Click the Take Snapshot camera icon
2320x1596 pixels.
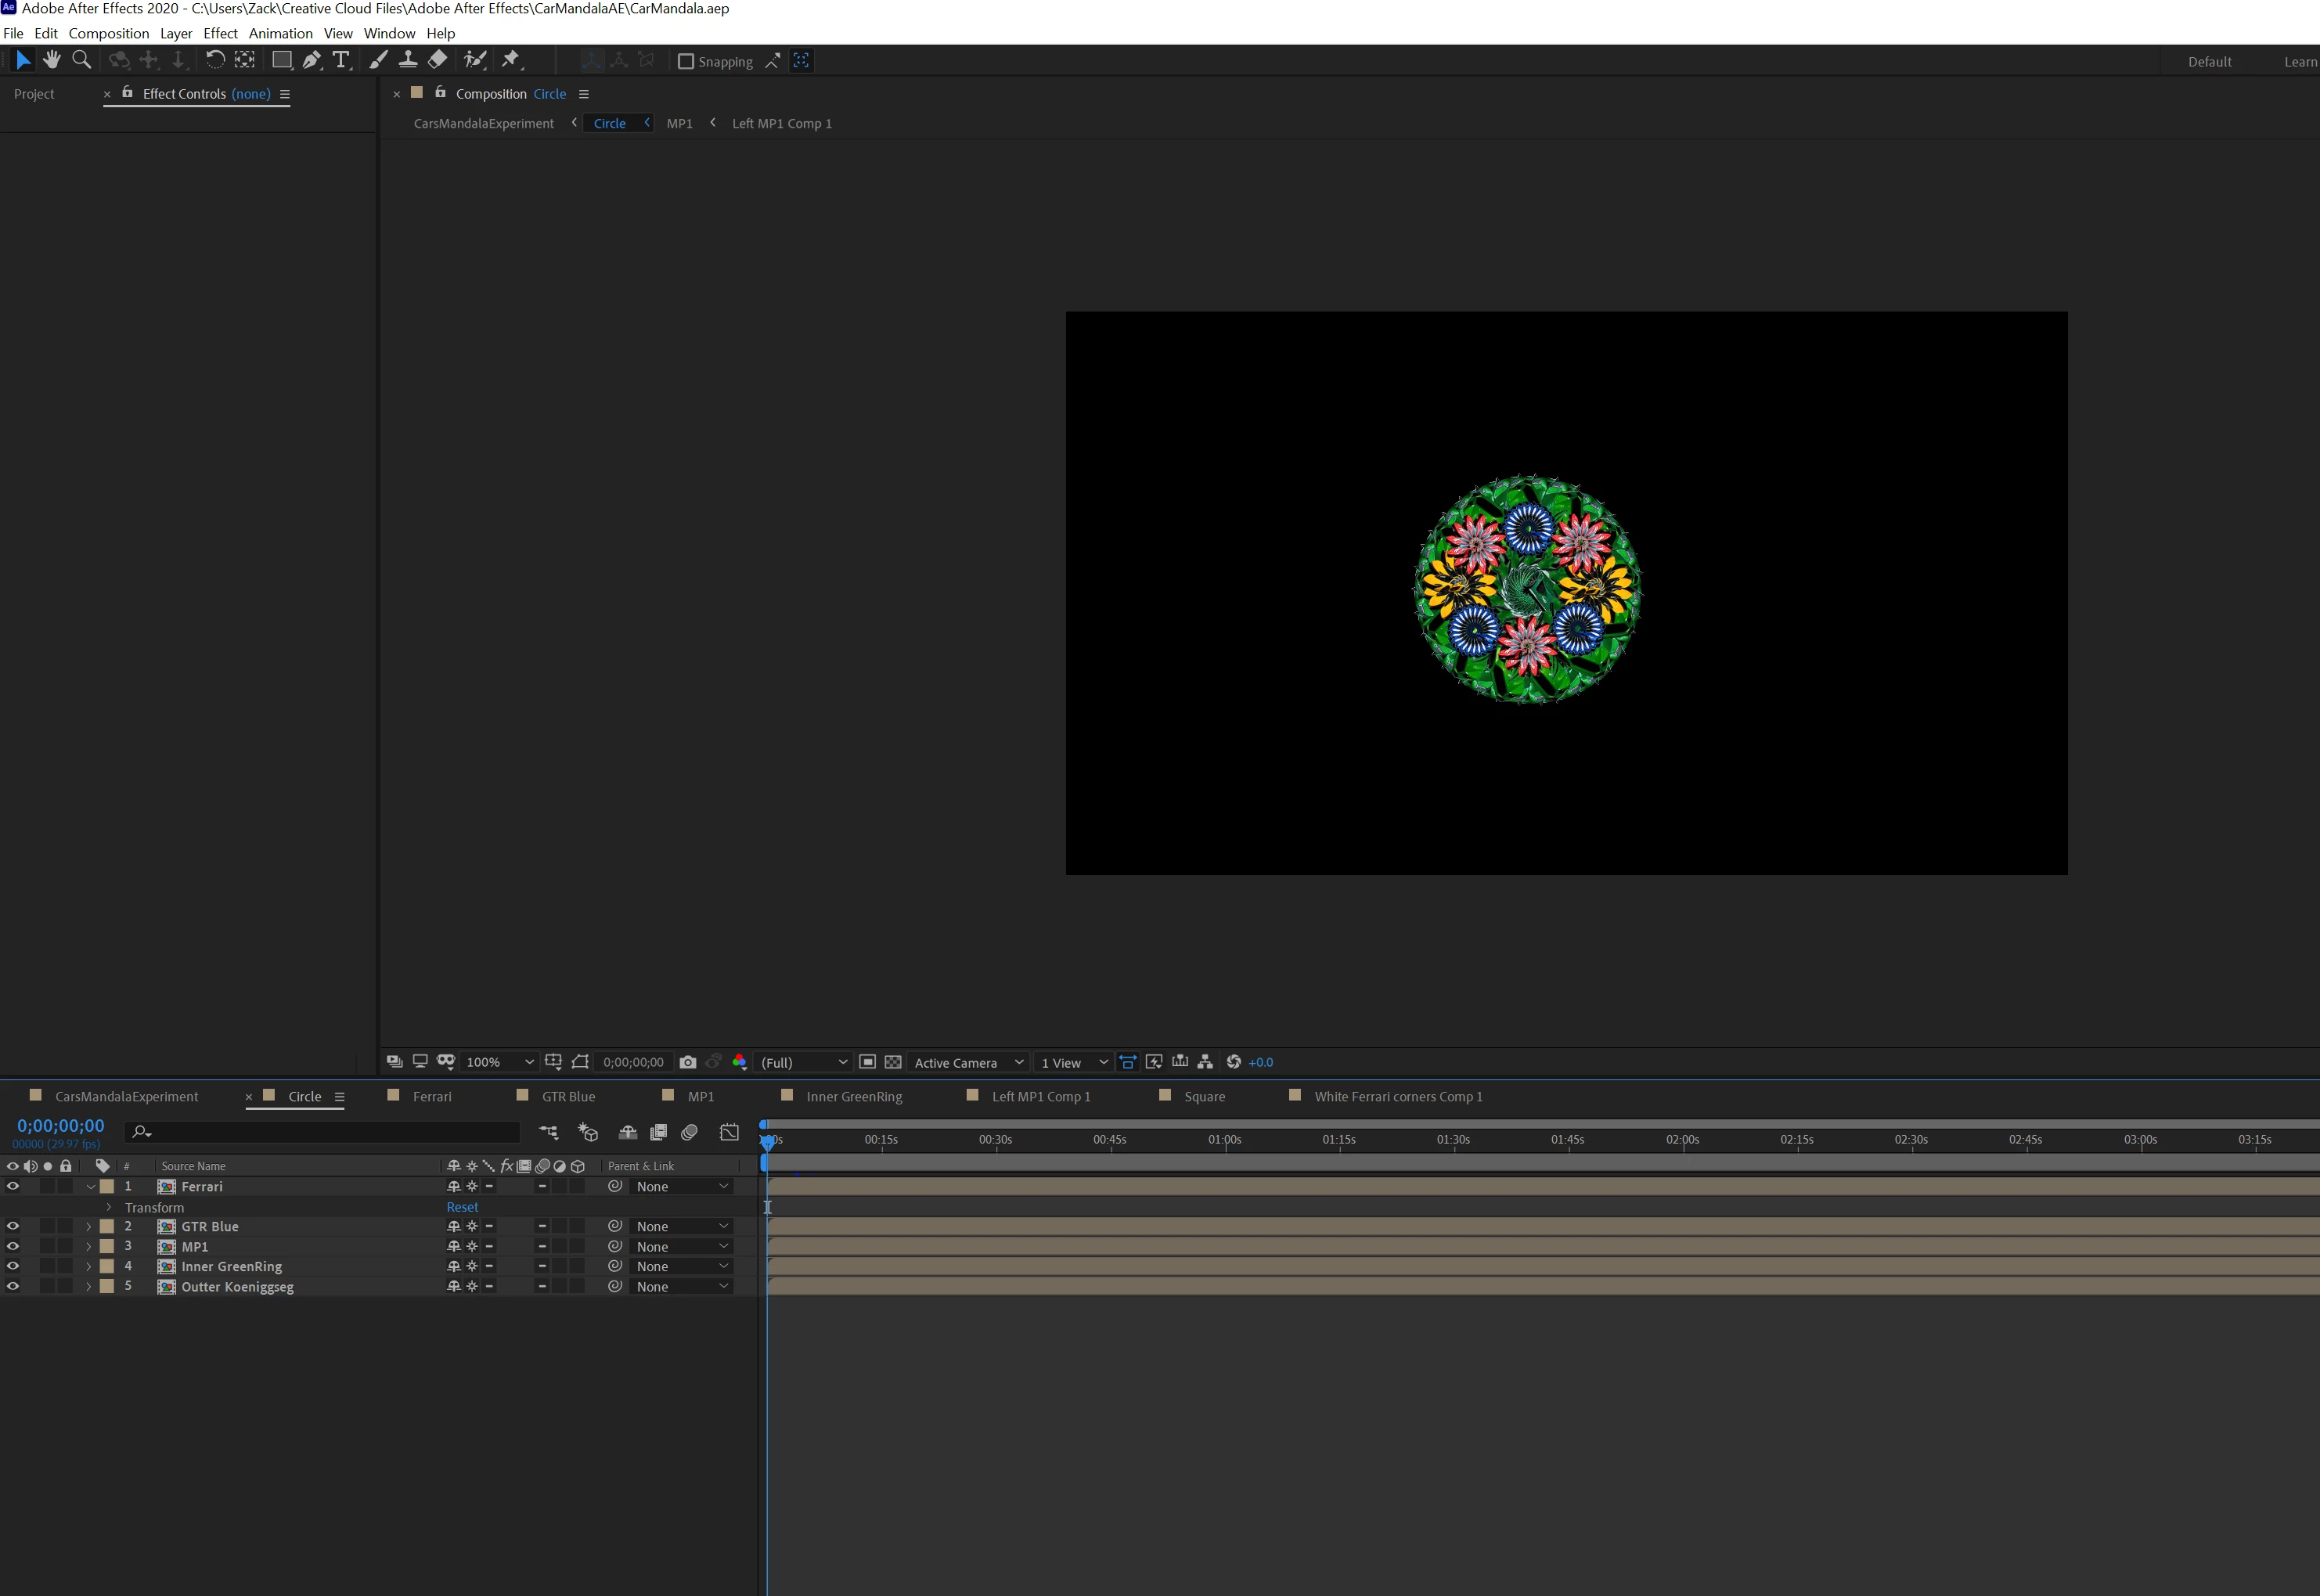pyautogui.click(x=688, y=1062)
